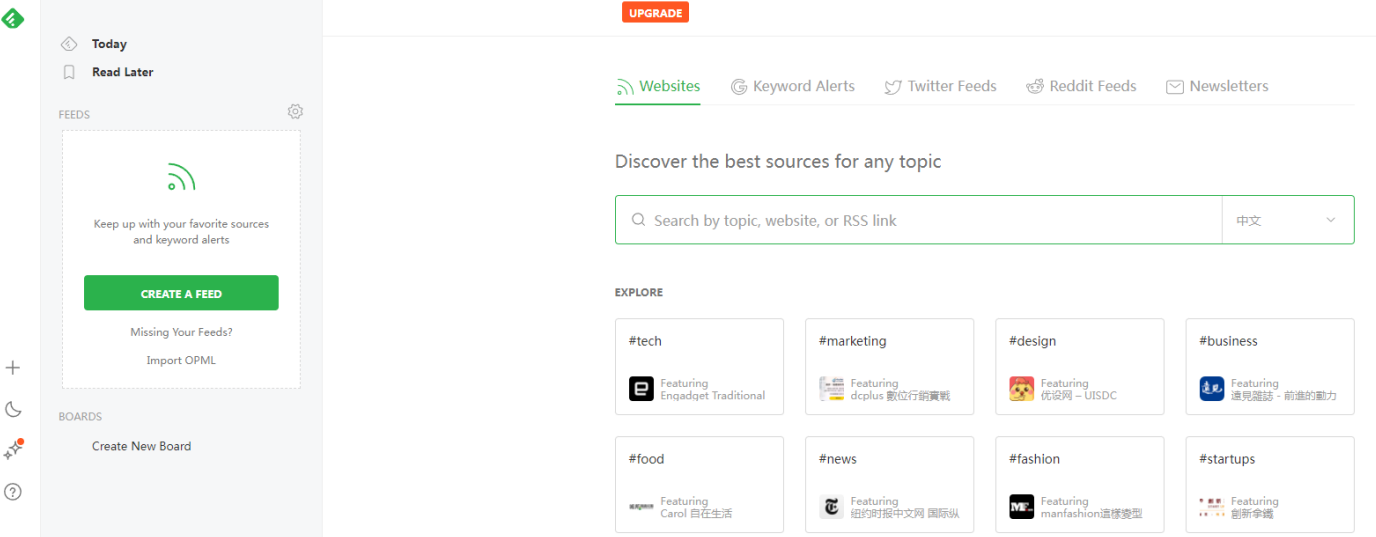Click the Upgrade button
Image resolution: width=1376 pixels, height=537 pixels.
[655, 13]
